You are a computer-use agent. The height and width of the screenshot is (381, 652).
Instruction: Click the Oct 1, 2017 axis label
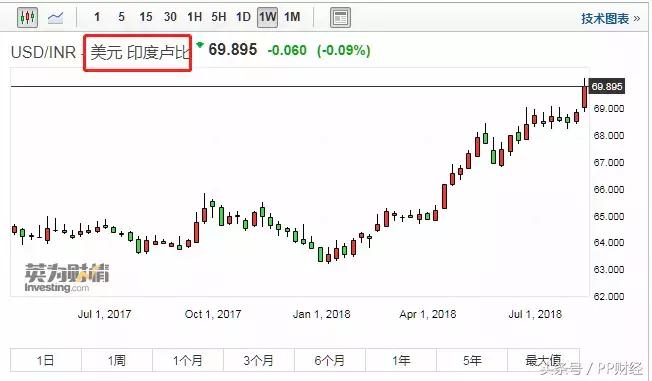pos(213,314)
